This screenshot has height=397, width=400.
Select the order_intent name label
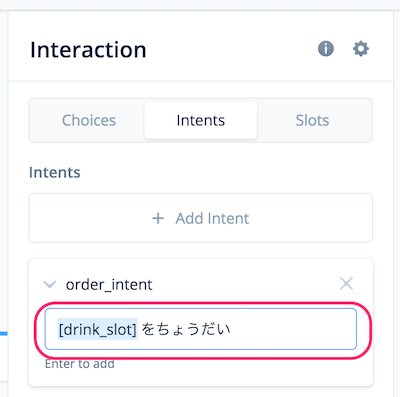109,285
